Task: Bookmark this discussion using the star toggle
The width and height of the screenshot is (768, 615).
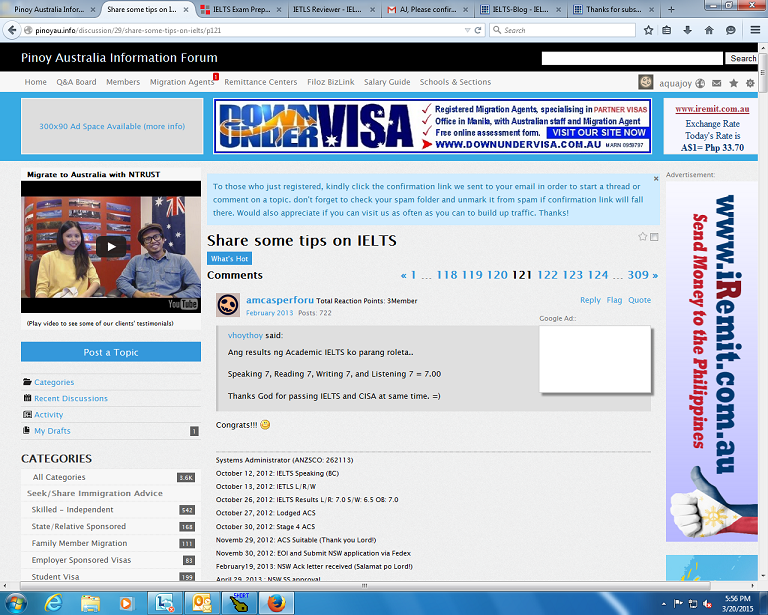Action: pos(643,237)
